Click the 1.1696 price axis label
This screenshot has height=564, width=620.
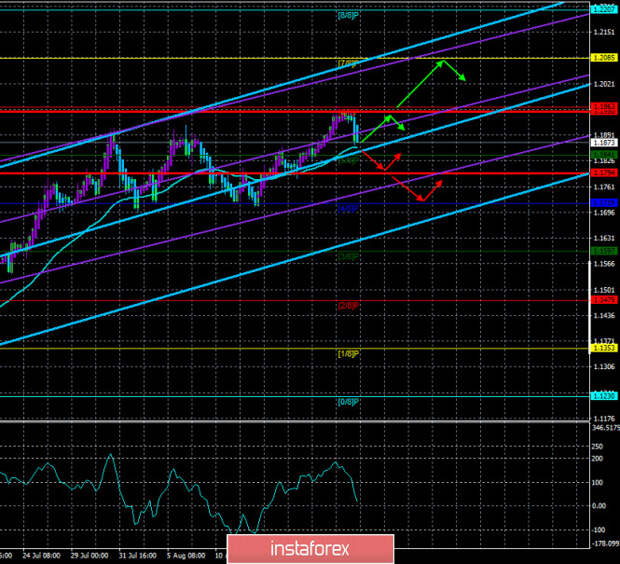(x=604, y=213)
